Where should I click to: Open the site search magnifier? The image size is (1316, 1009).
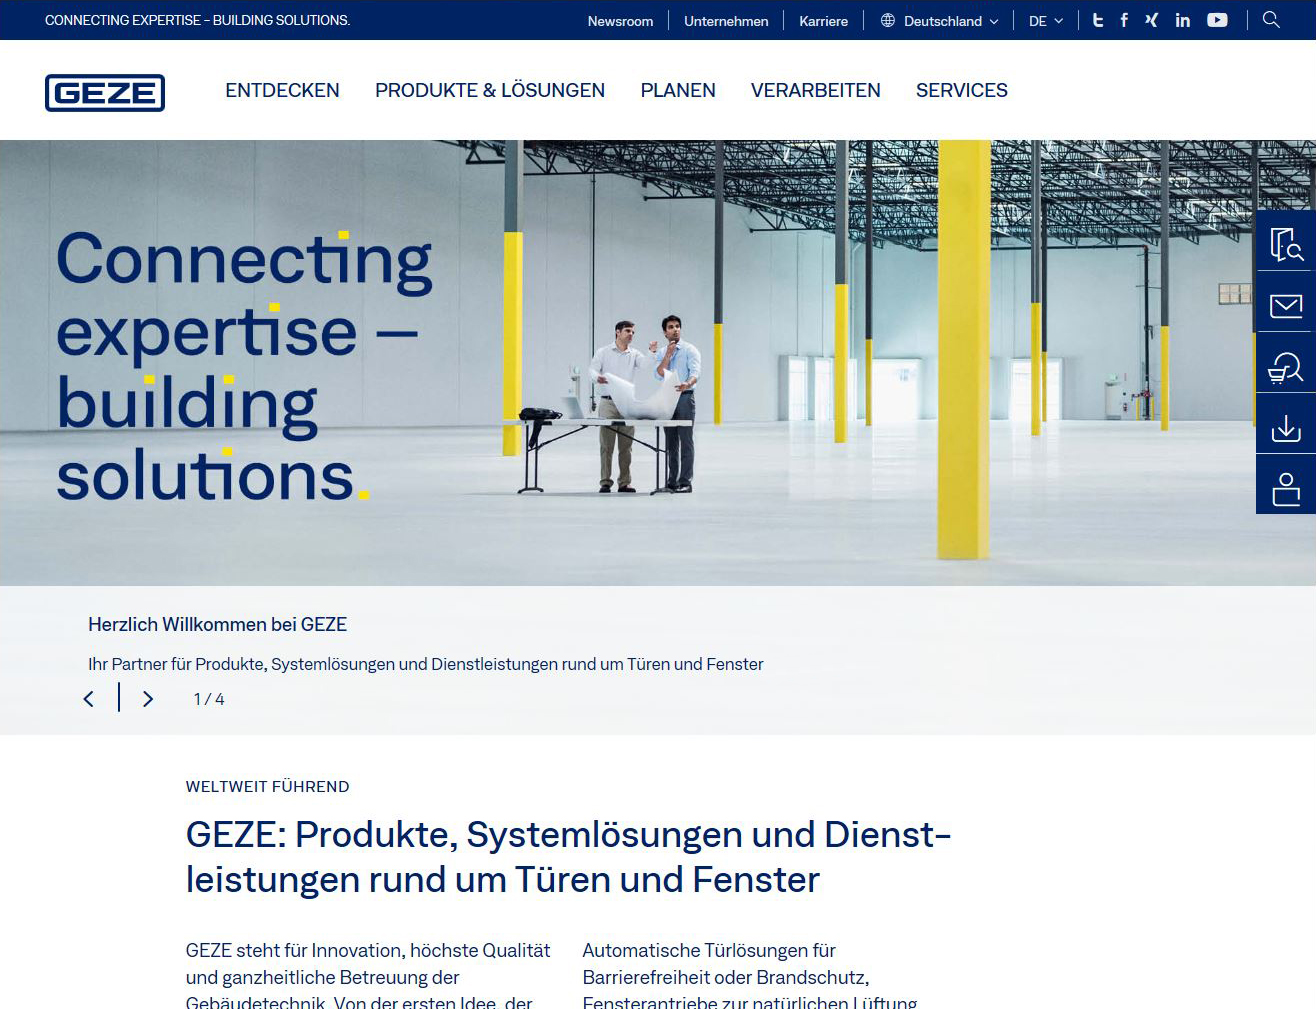1271,20
